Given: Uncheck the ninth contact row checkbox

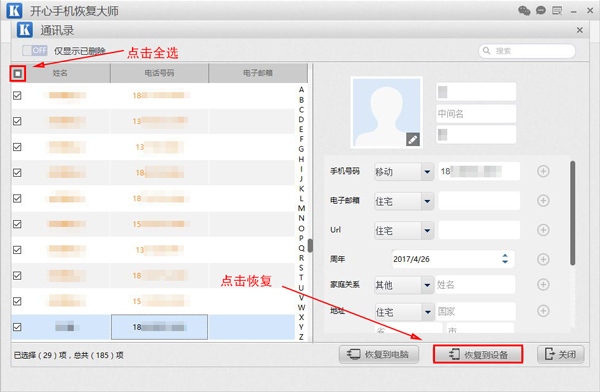Looking at the screenshot, I should pos(17,301).
